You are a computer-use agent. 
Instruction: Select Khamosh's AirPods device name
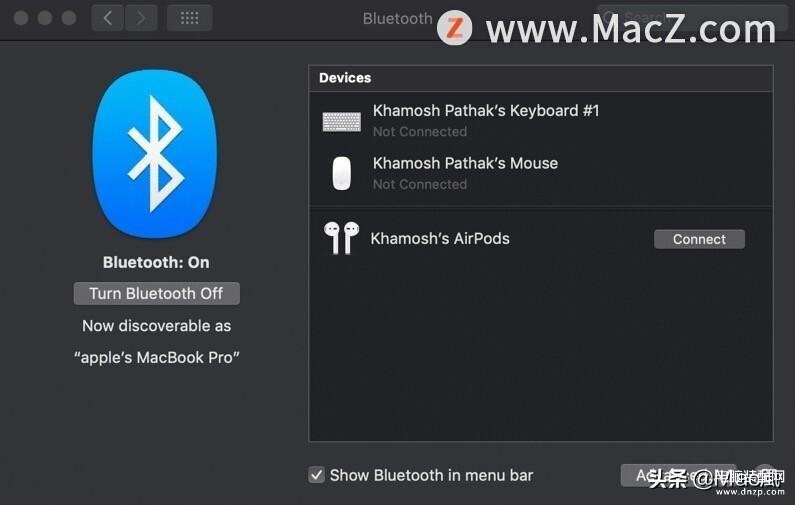[x=440, y=238]
